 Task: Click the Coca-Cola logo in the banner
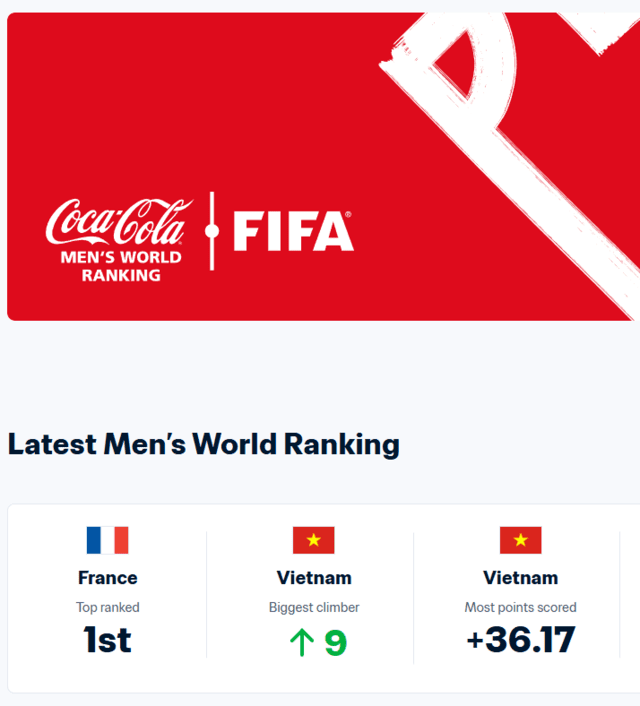pyautogui.click(x=118, y=220)
